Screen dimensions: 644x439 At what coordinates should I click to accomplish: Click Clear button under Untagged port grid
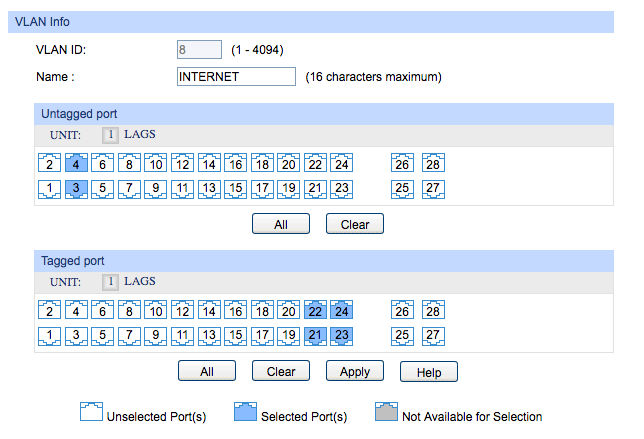355,224
